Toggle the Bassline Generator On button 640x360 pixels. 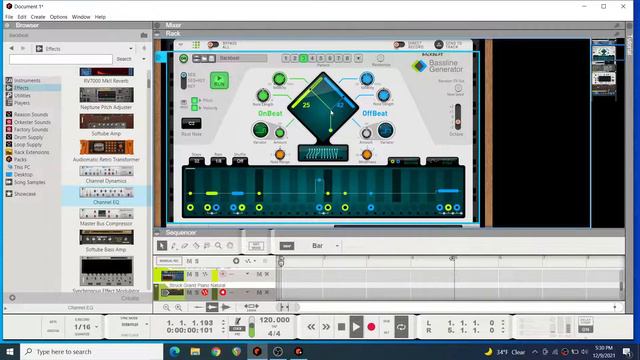pyautogui.click(x=184, y=58)
